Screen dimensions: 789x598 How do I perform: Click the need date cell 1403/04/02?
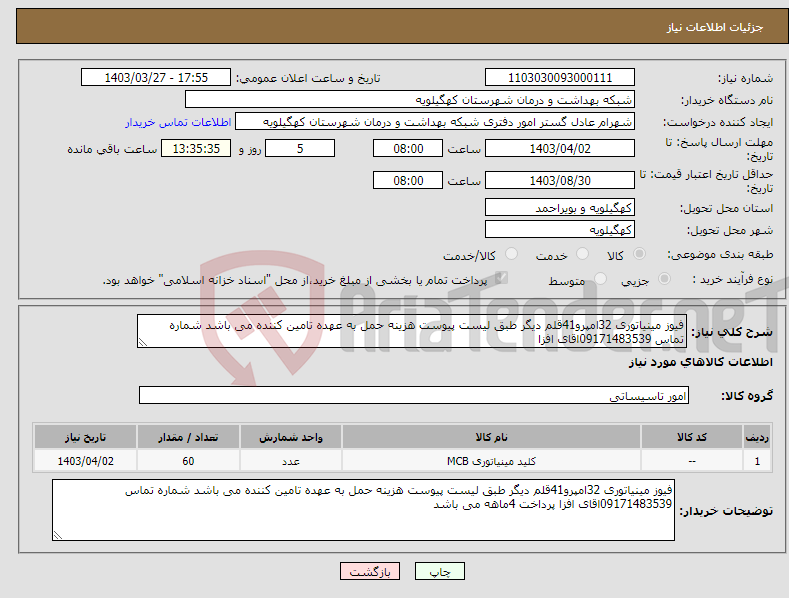(86, 461)
